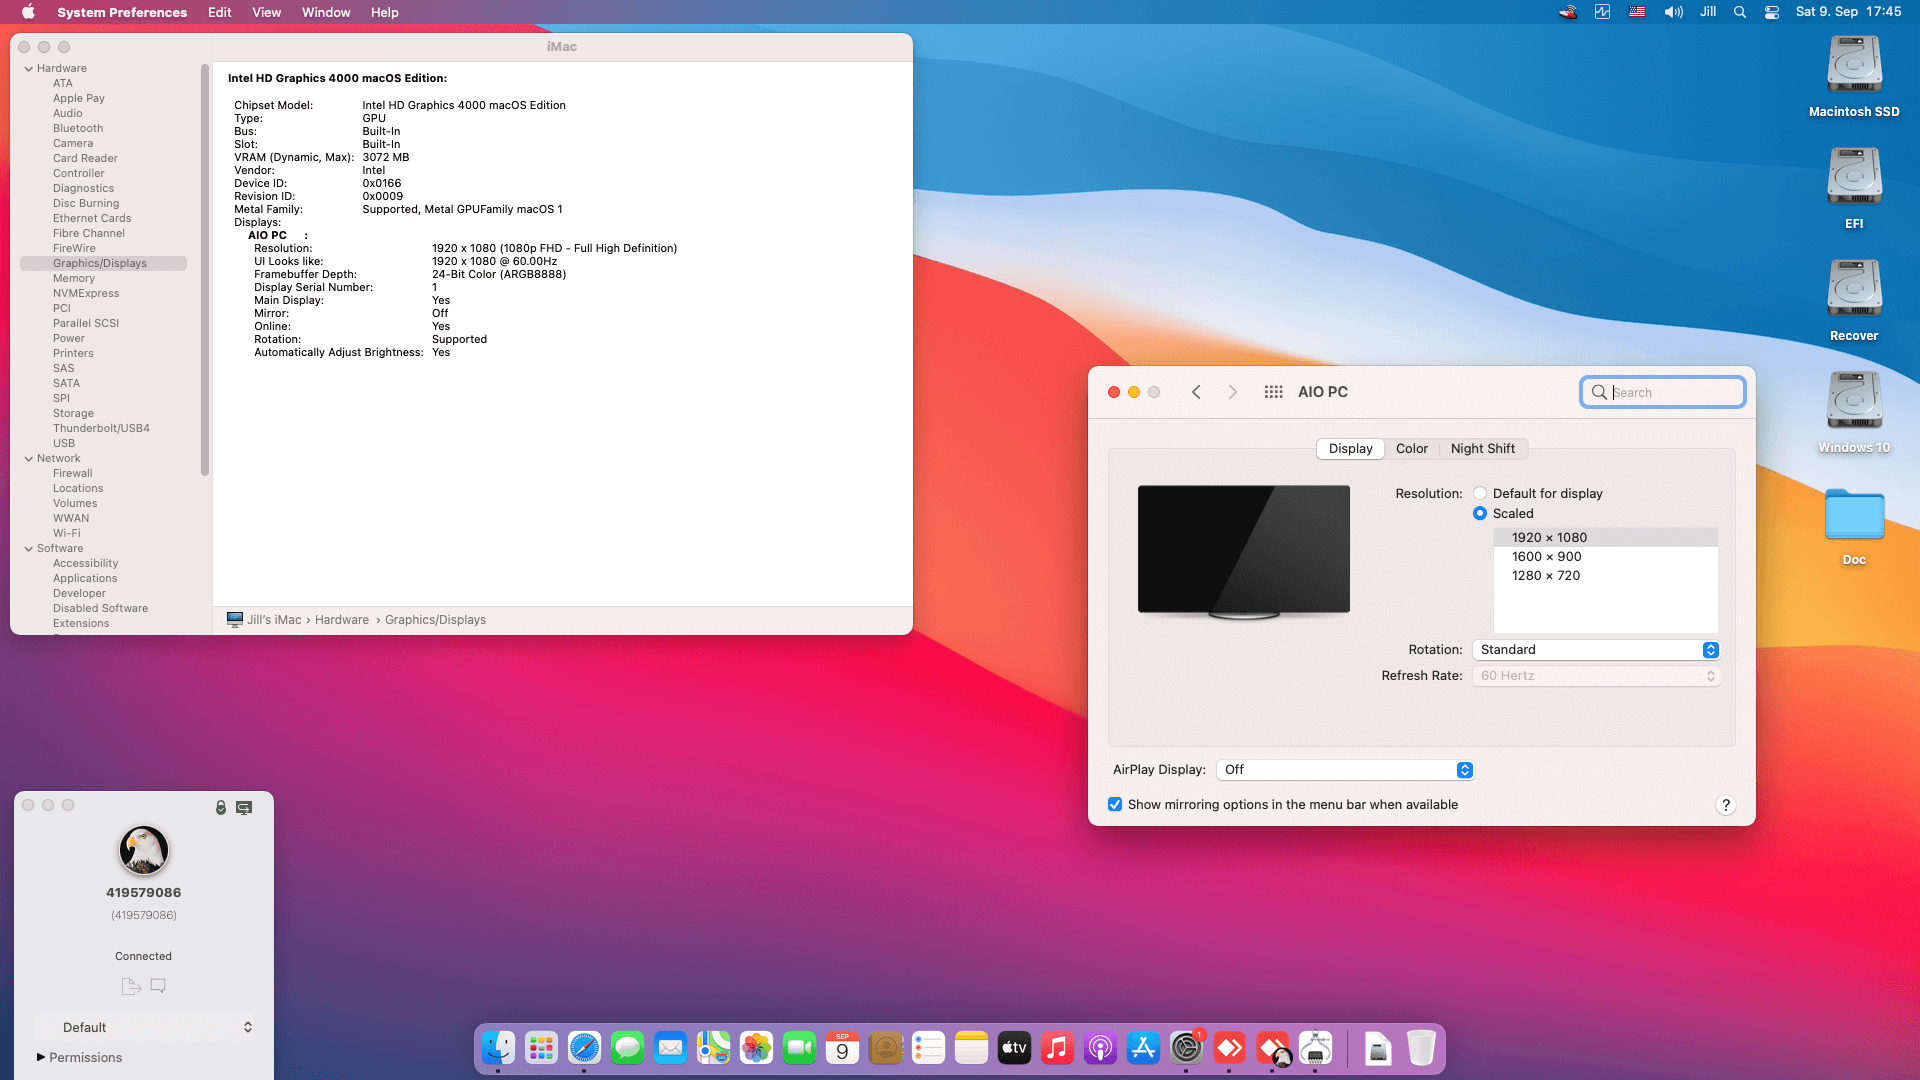This screenshot has width=1920, height=1080.
Task: Select Default for display resolution
Action: tap(1480, 493)
